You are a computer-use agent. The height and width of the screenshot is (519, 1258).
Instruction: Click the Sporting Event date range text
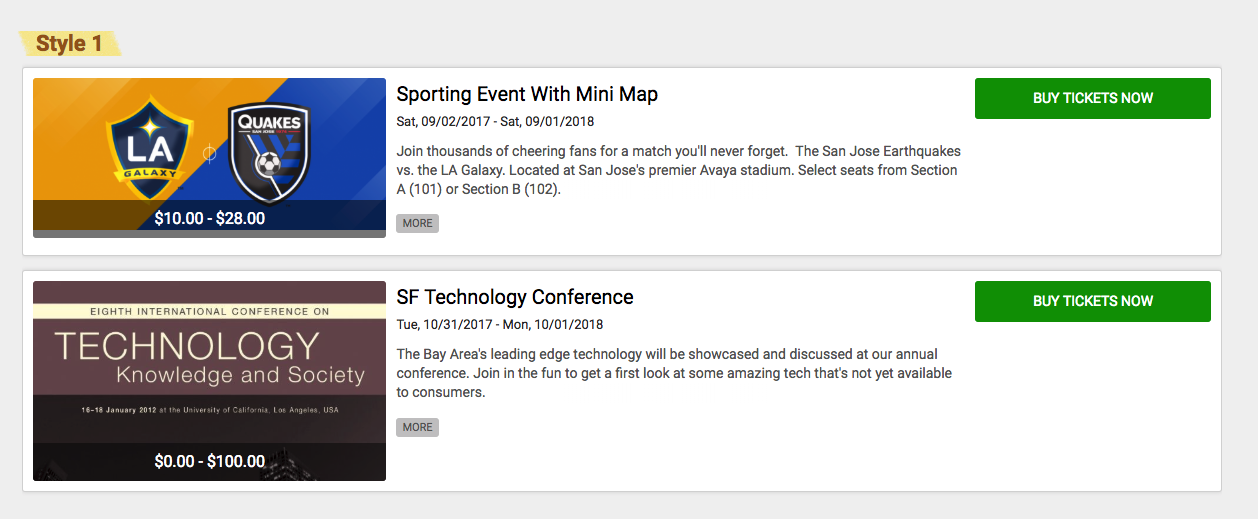[495, 121]
